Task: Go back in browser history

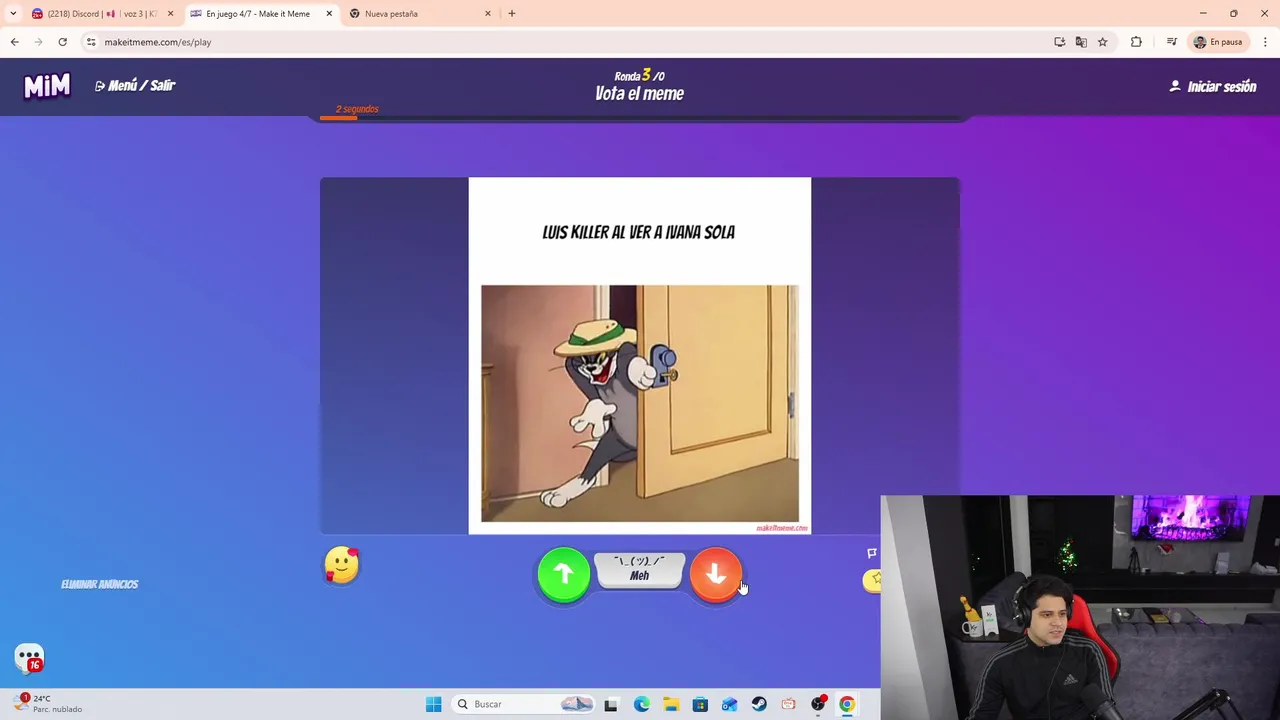Action: pos(14,42)
